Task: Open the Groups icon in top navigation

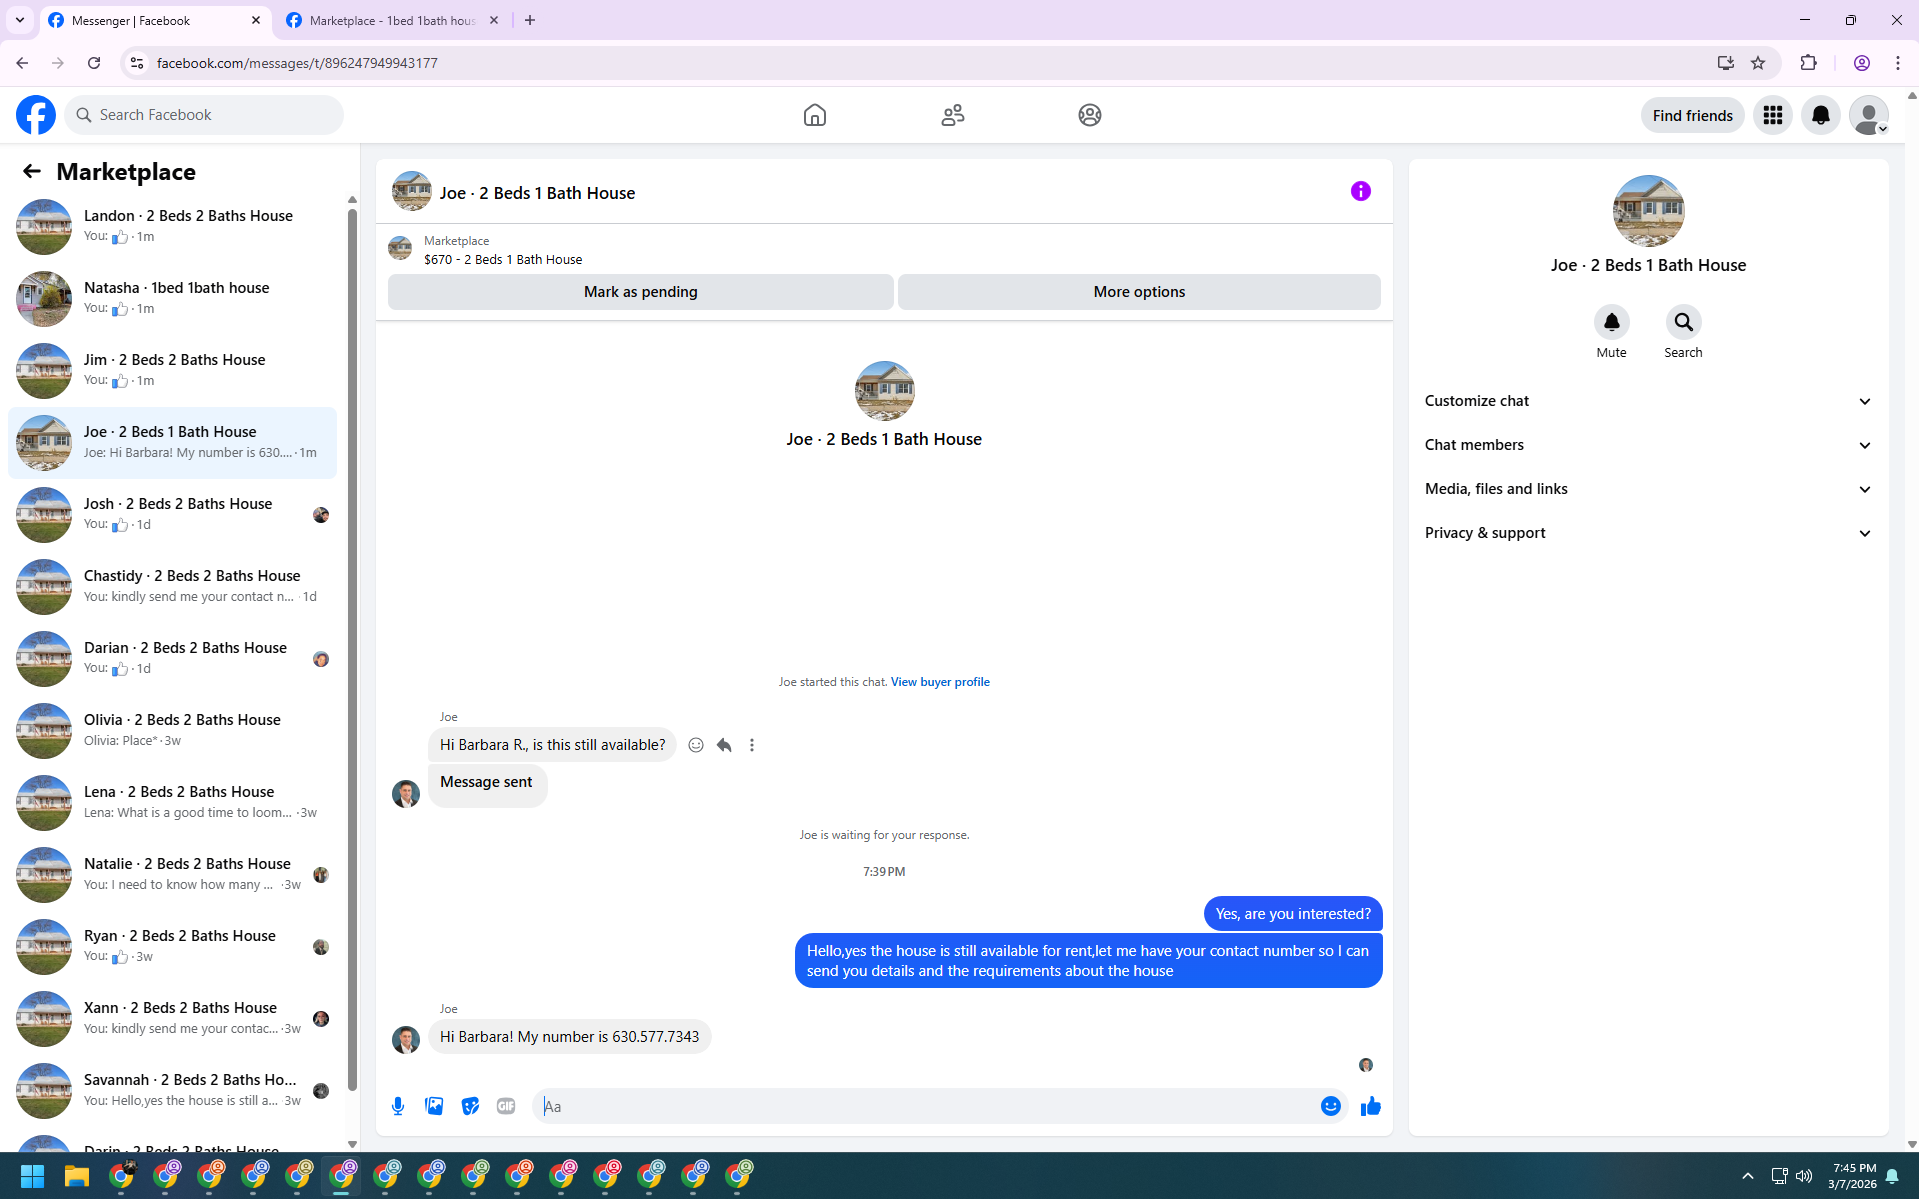Action: [1090, 115]
